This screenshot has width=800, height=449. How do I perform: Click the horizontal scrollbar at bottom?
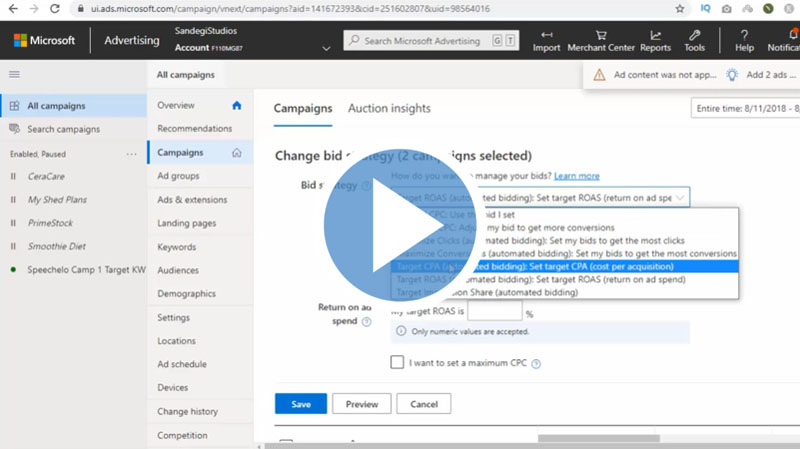[598, 438]
